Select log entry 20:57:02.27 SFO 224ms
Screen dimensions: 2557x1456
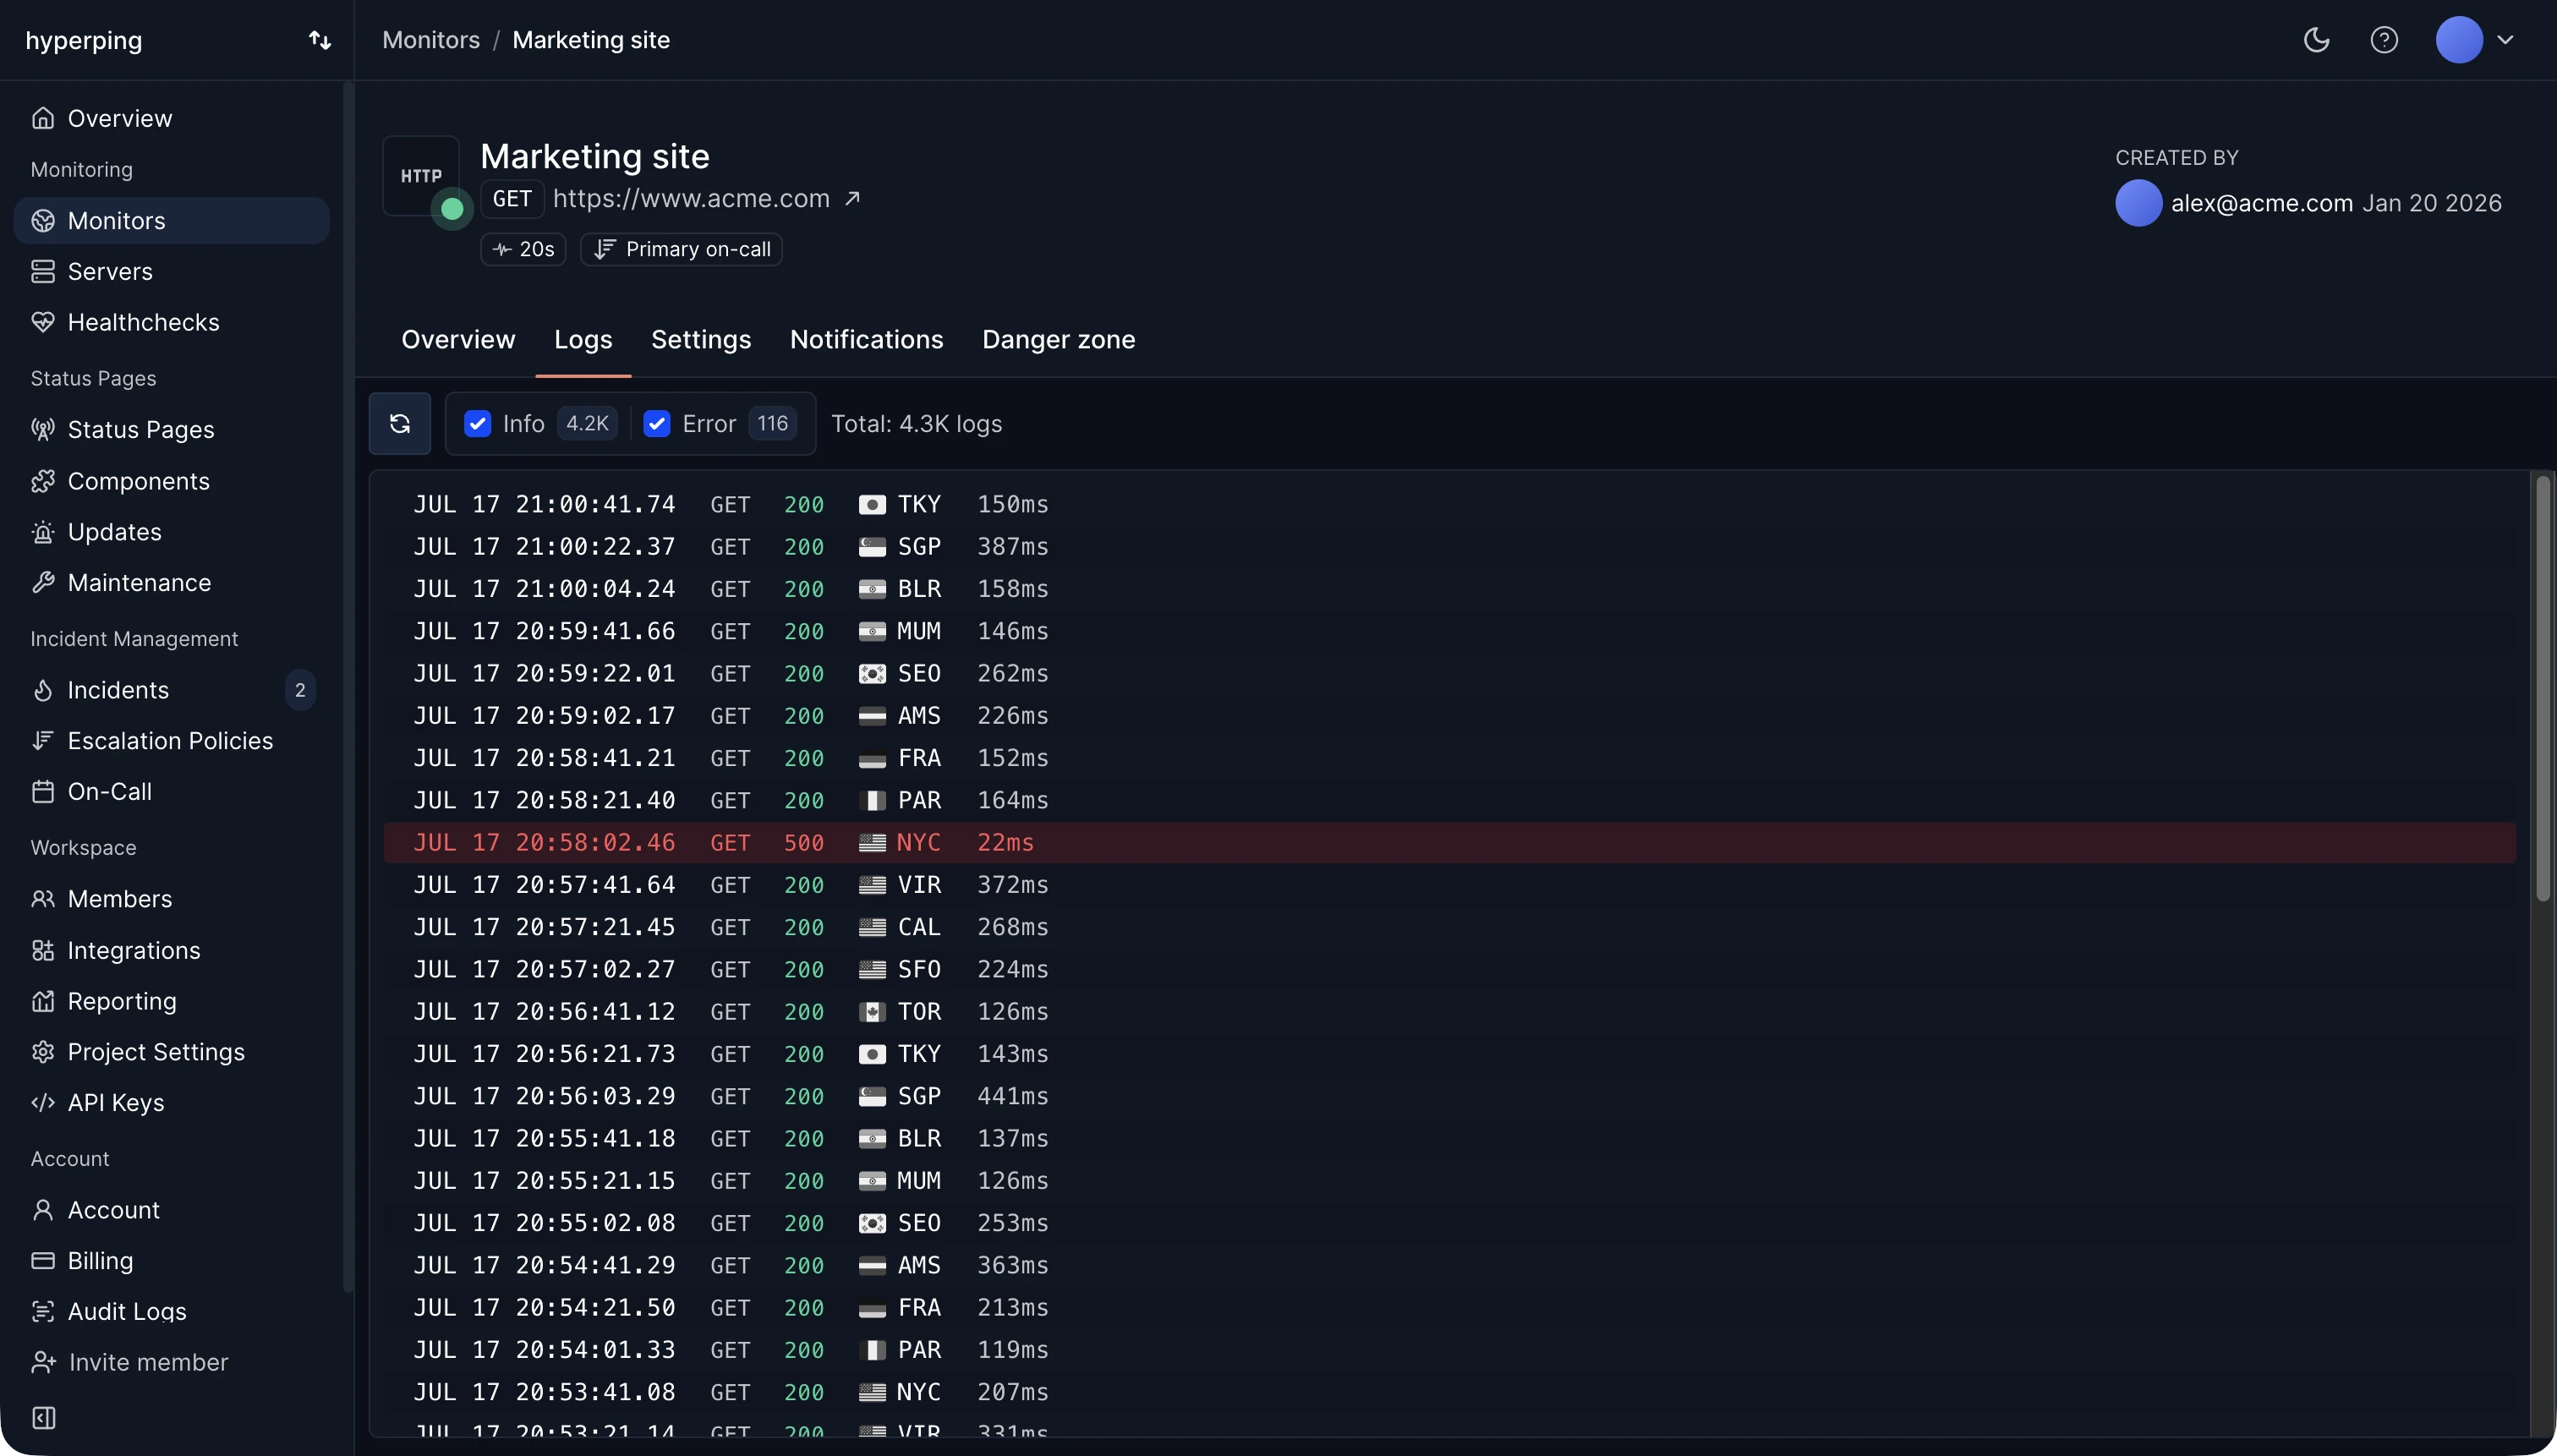[x=1449, y=969]
